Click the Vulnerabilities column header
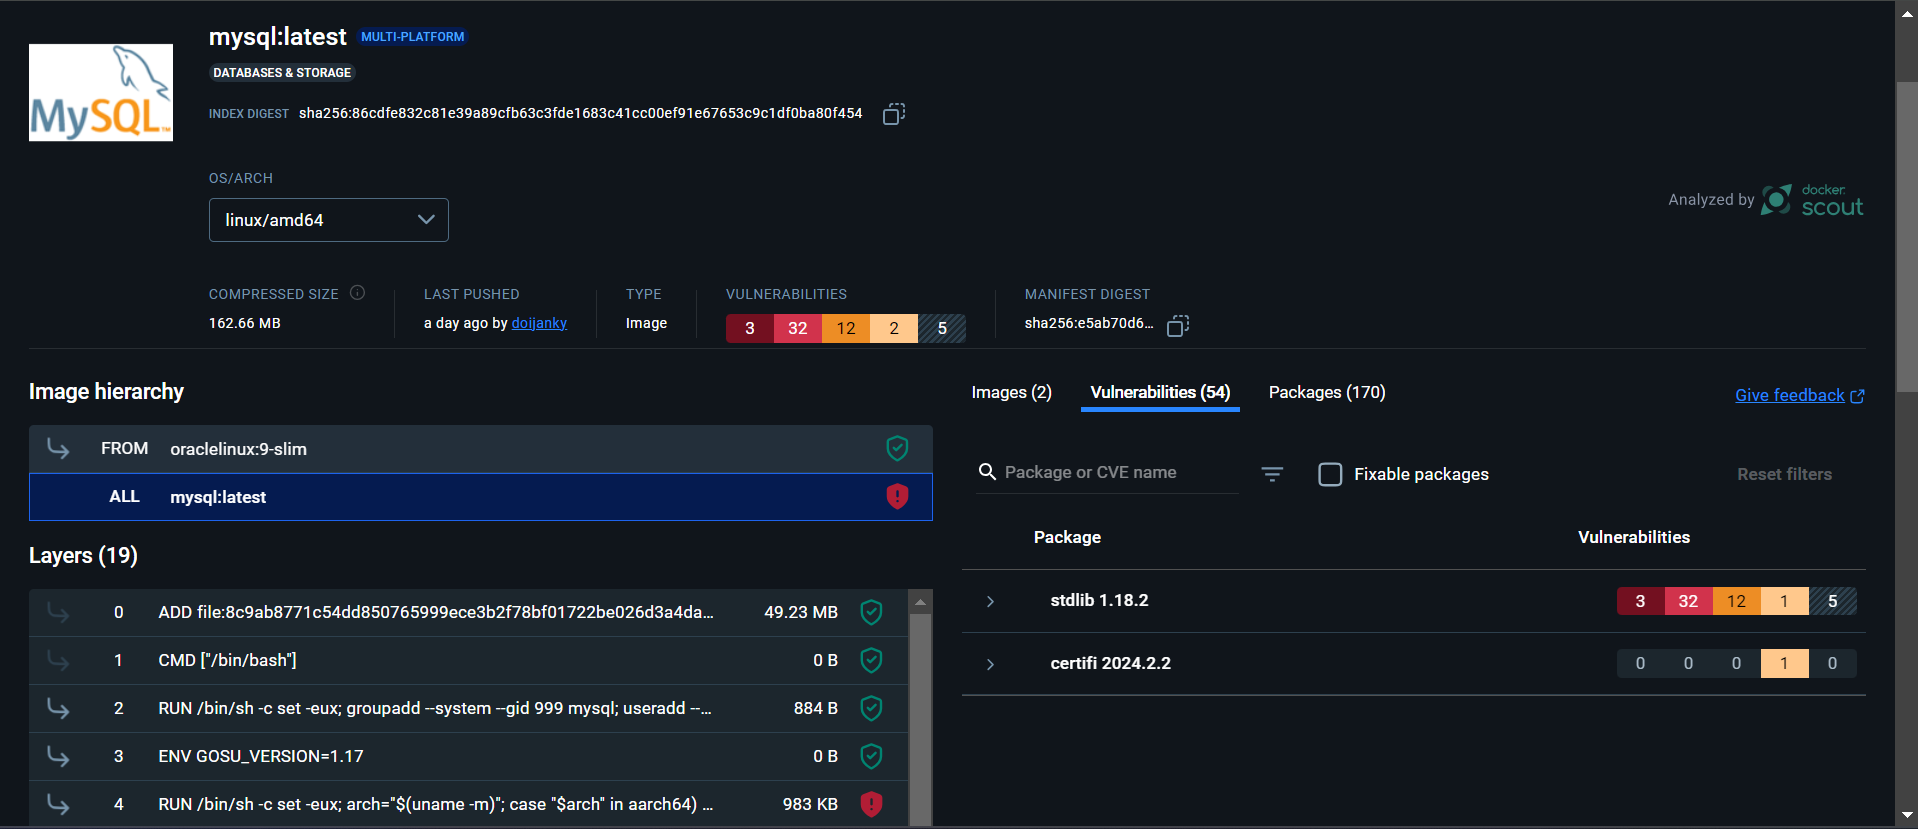 tap(1634, 537)
